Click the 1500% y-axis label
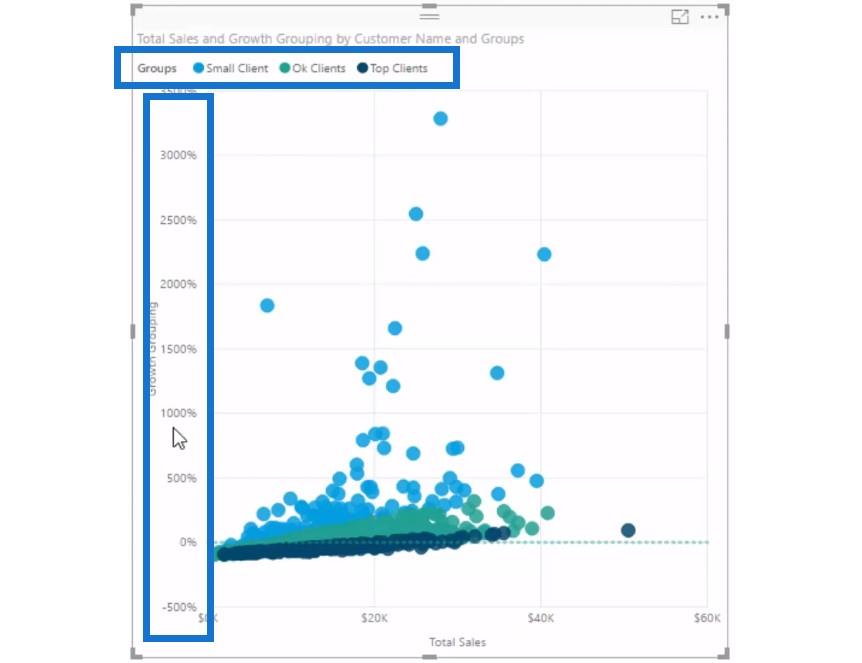The height and width of the screenshot is (663, 862). (178, 349)
